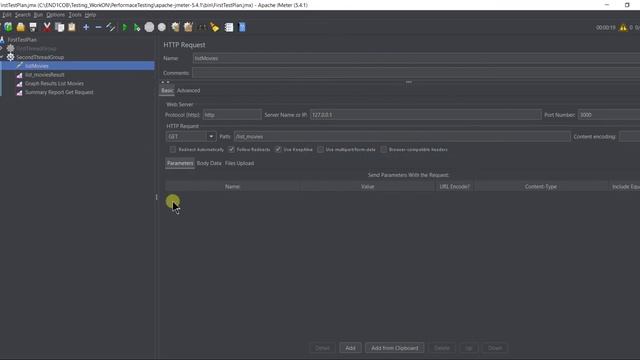Click the yellow warning triangle log icon
The image size is (640, 360).
click(623, 27)
